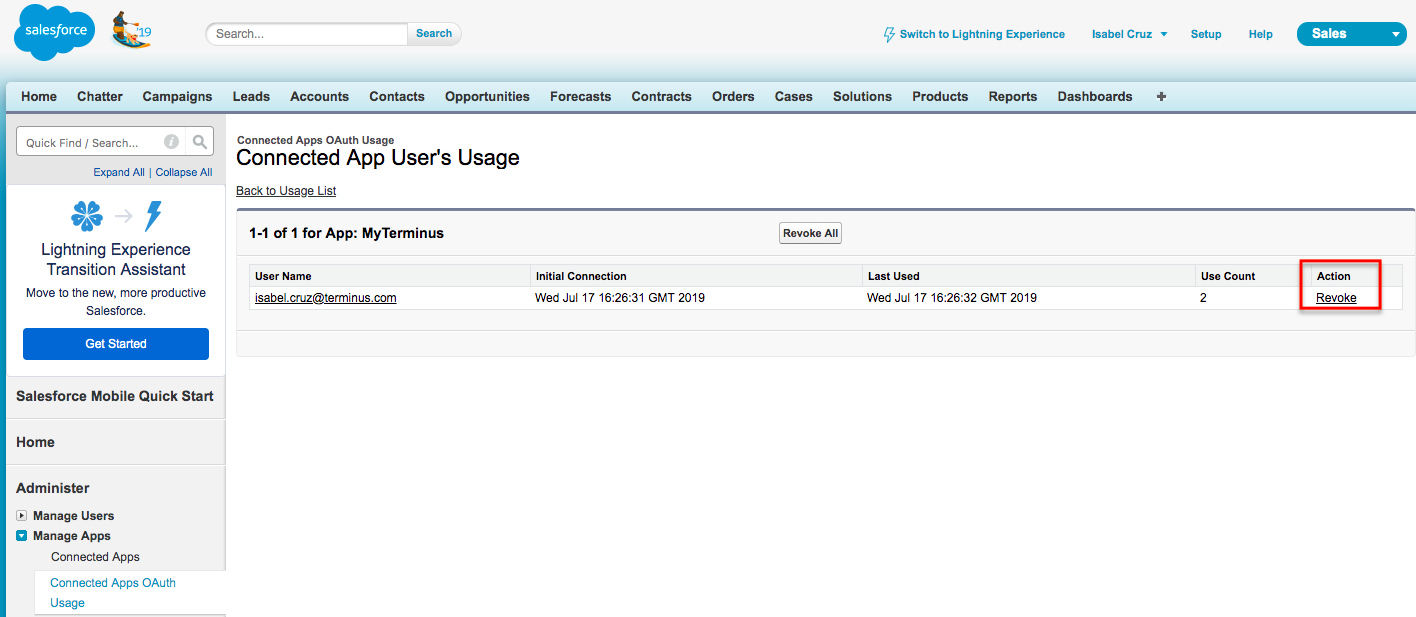Open the Sales app menu dropdown
This screenshot has height=617, width=1416.
[x=1351, y=34]
